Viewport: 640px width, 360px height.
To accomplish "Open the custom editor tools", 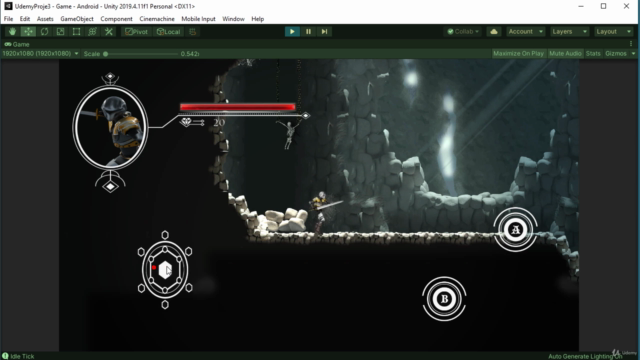I will click(109, 31).
